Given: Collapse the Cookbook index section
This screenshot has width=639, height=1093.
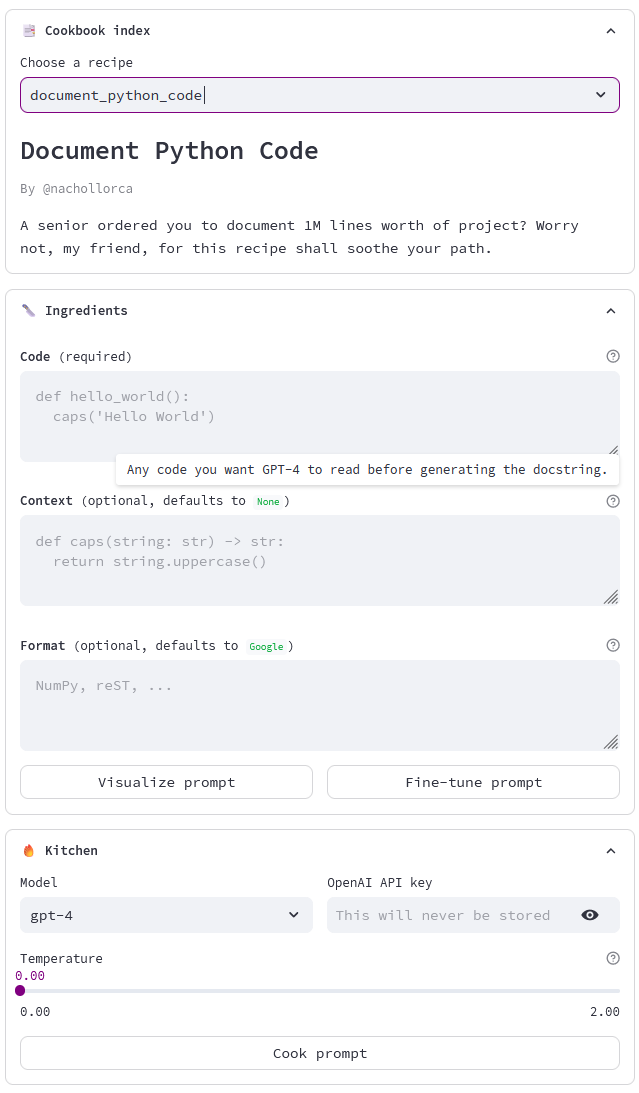Looking at the screenshot, I should [x=611, y=31].
